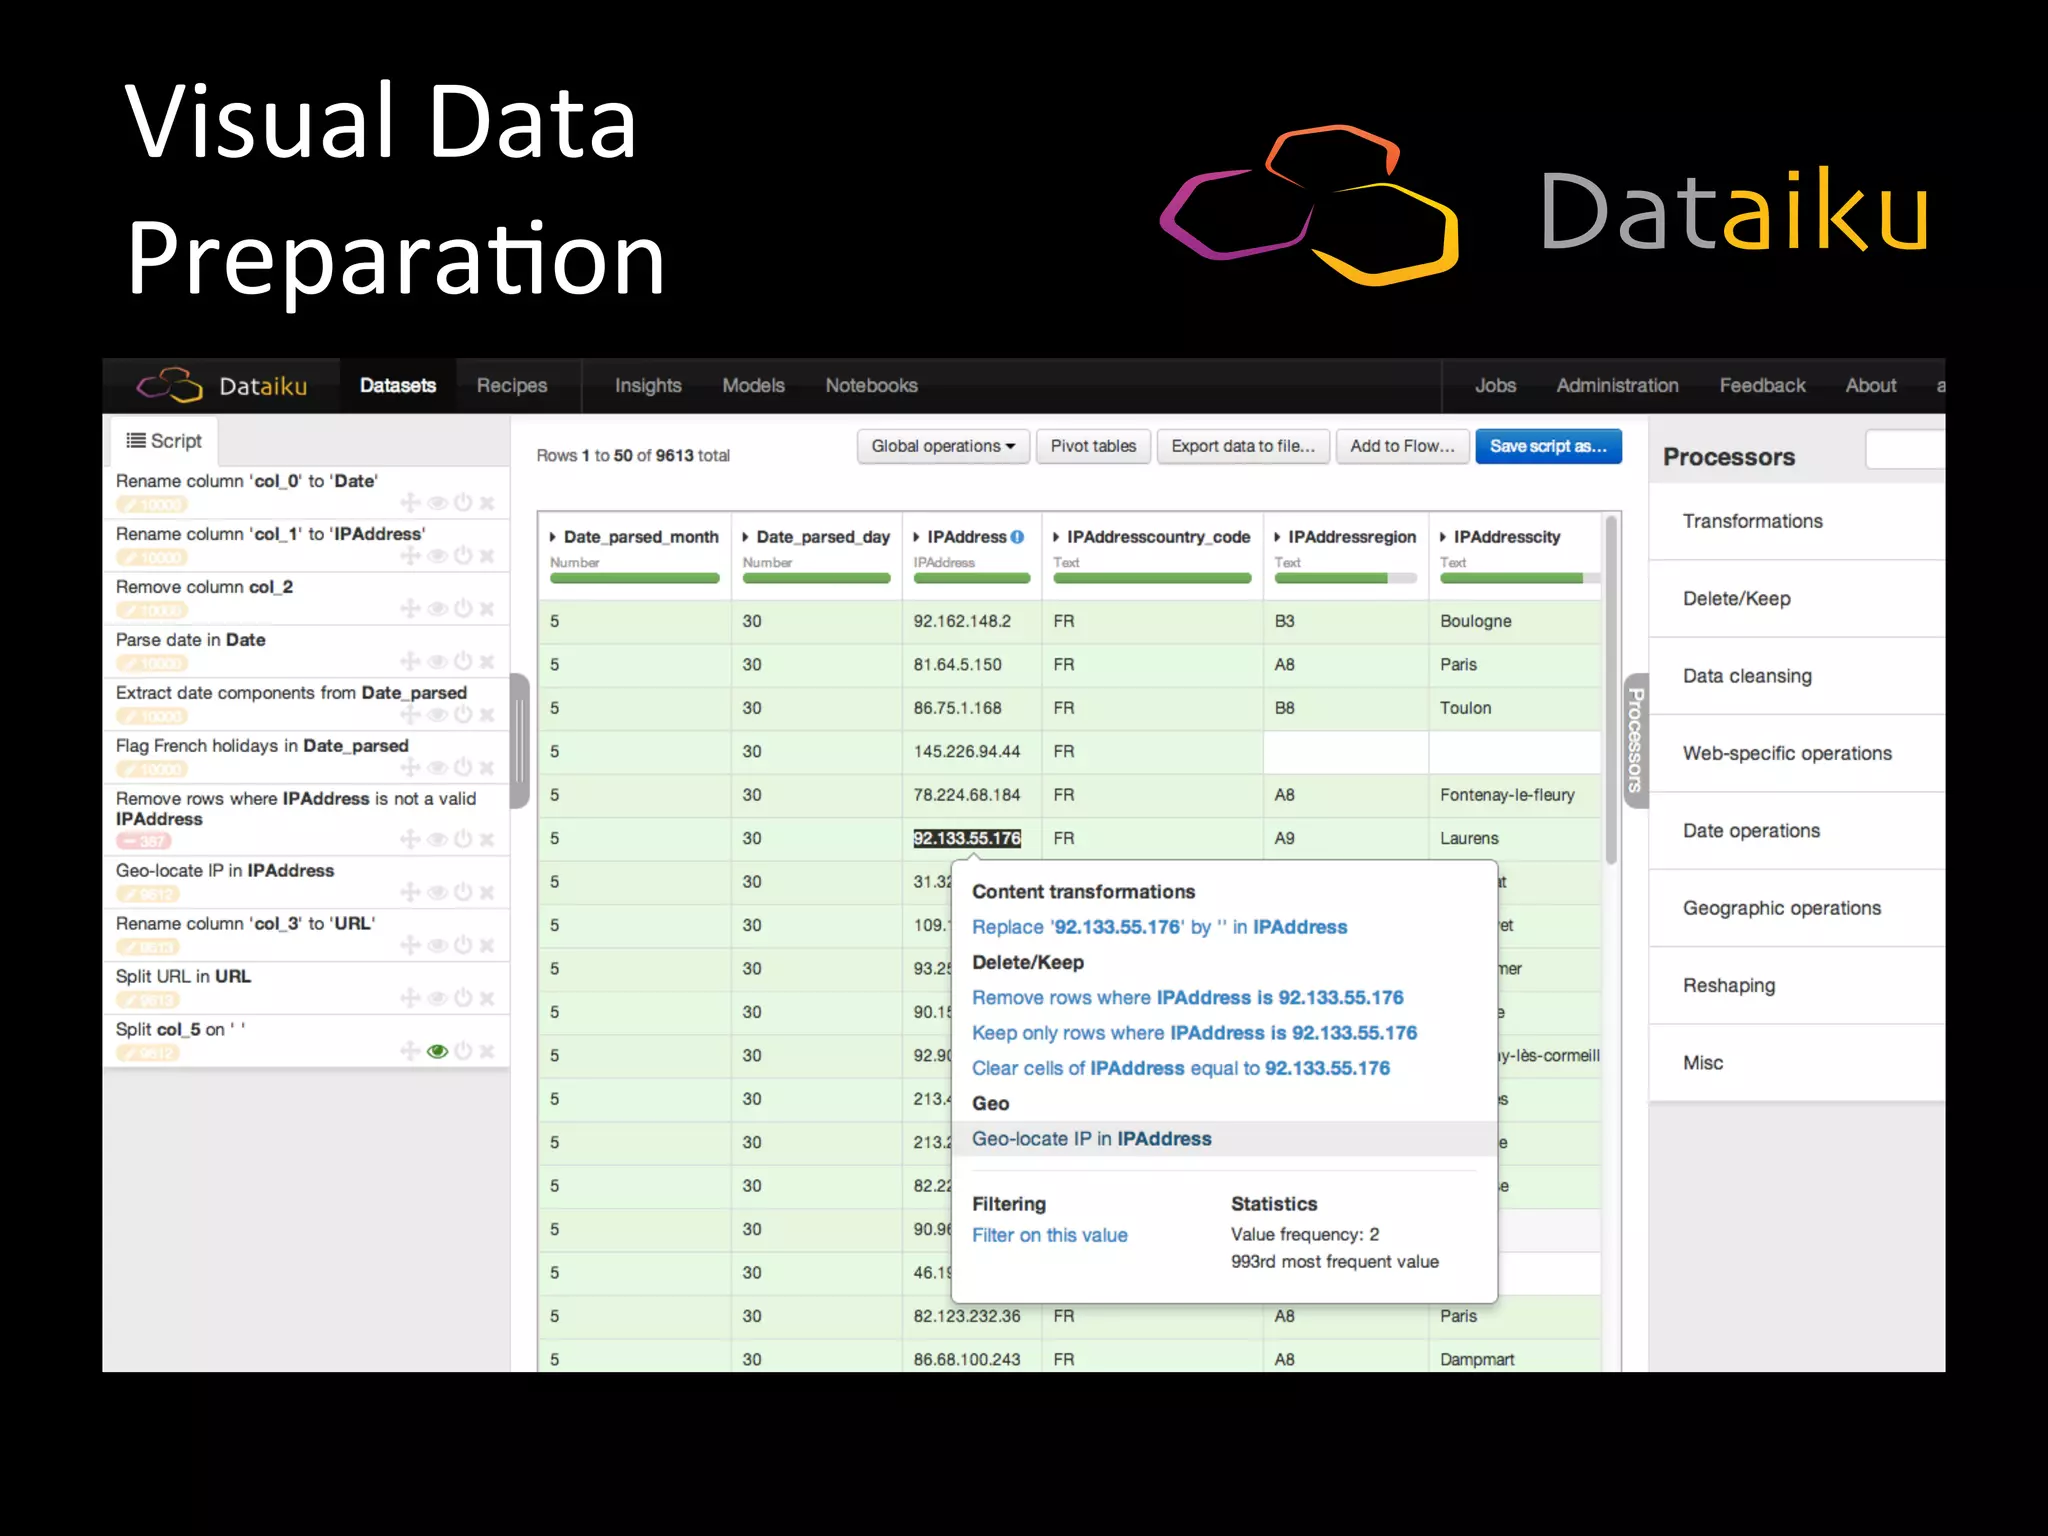Image resolution: width=2048 pixels, height=1536 pixels.
Task: Click the move handle of 'Split col_5 on' step
Action: 410,1051
